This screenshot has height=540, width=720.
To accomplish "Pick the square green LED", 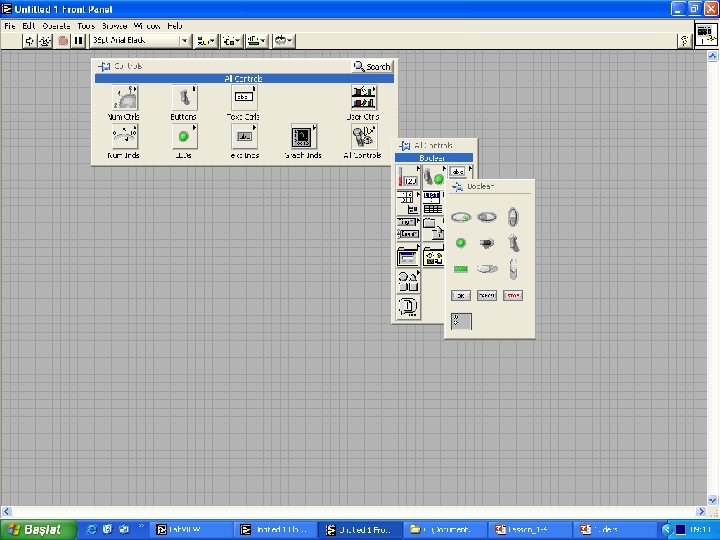I will (461, 269).
